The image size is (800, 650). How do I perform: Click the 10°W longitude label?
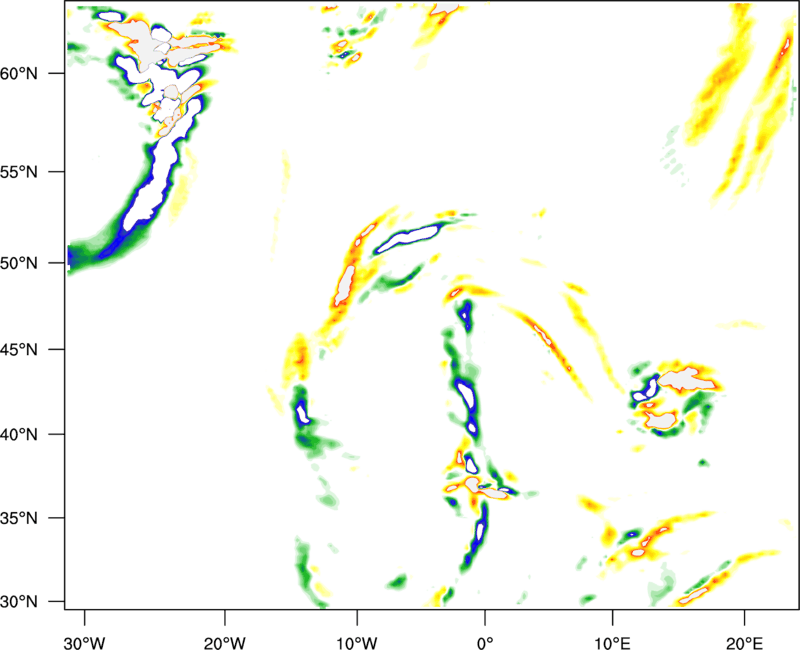(357, 643)
